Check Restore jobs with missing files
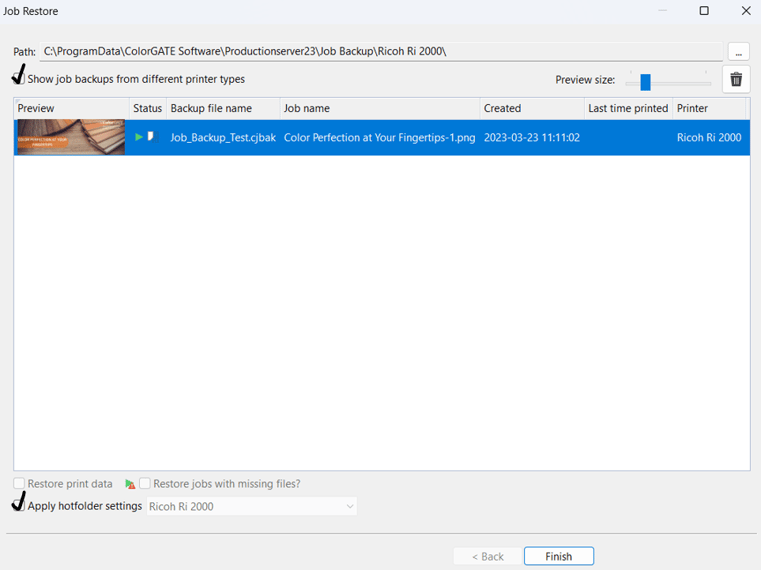The image size is (761, 570). click(x=145, y=484)
